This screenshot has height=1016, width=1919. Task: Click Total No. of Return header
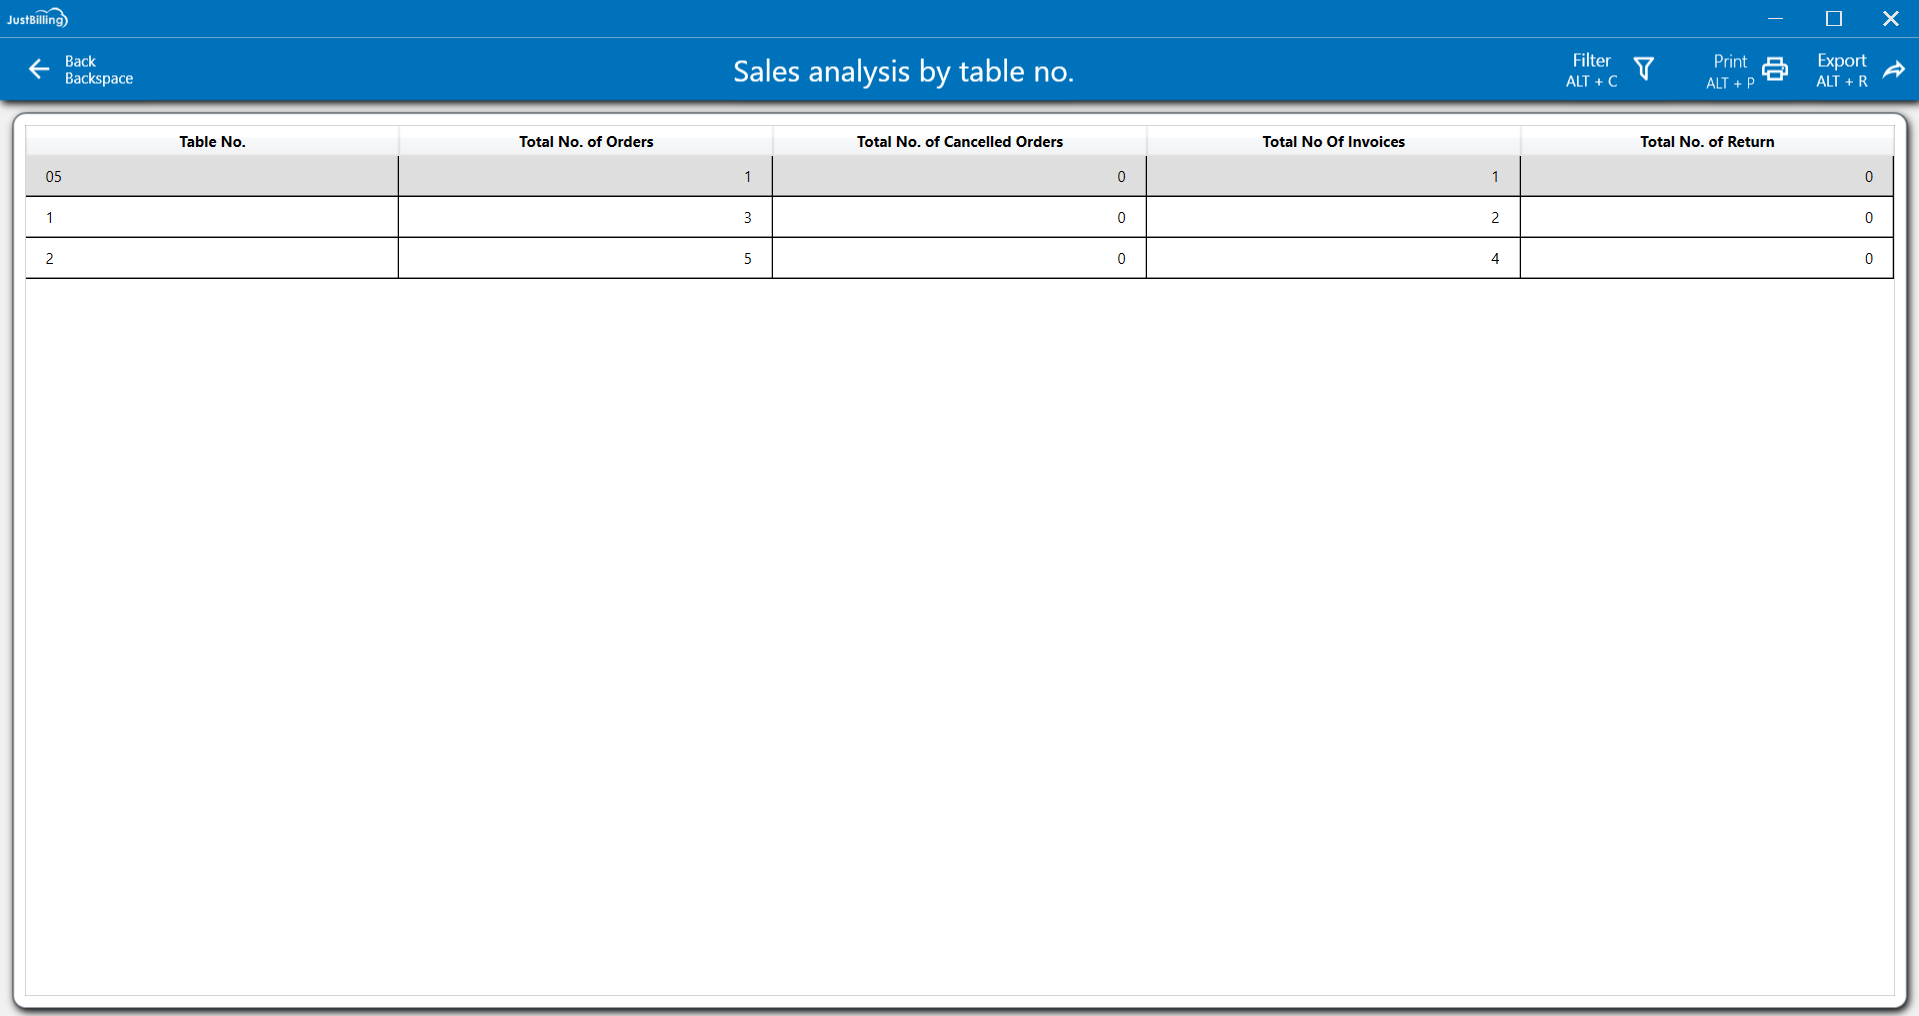(x=1707, y=142)
